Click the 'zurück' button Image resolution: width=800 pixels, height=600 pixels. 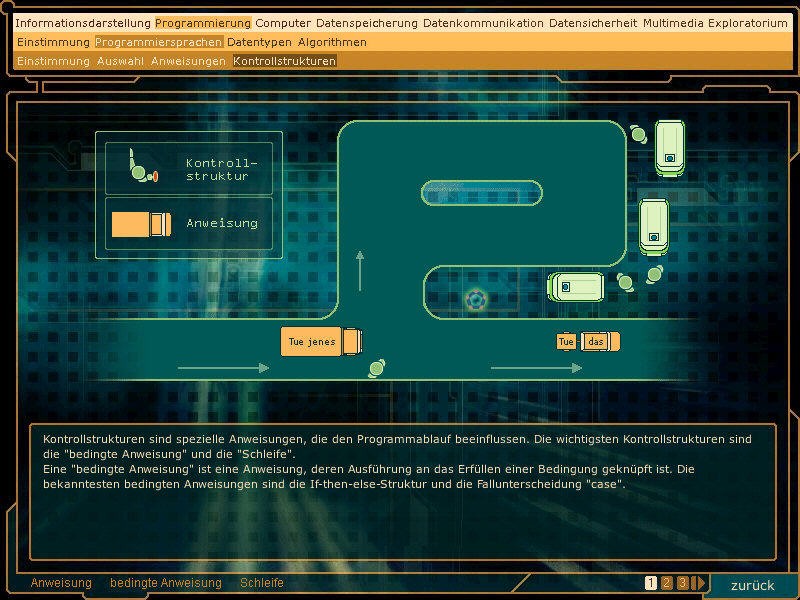(x=752, y=585)
